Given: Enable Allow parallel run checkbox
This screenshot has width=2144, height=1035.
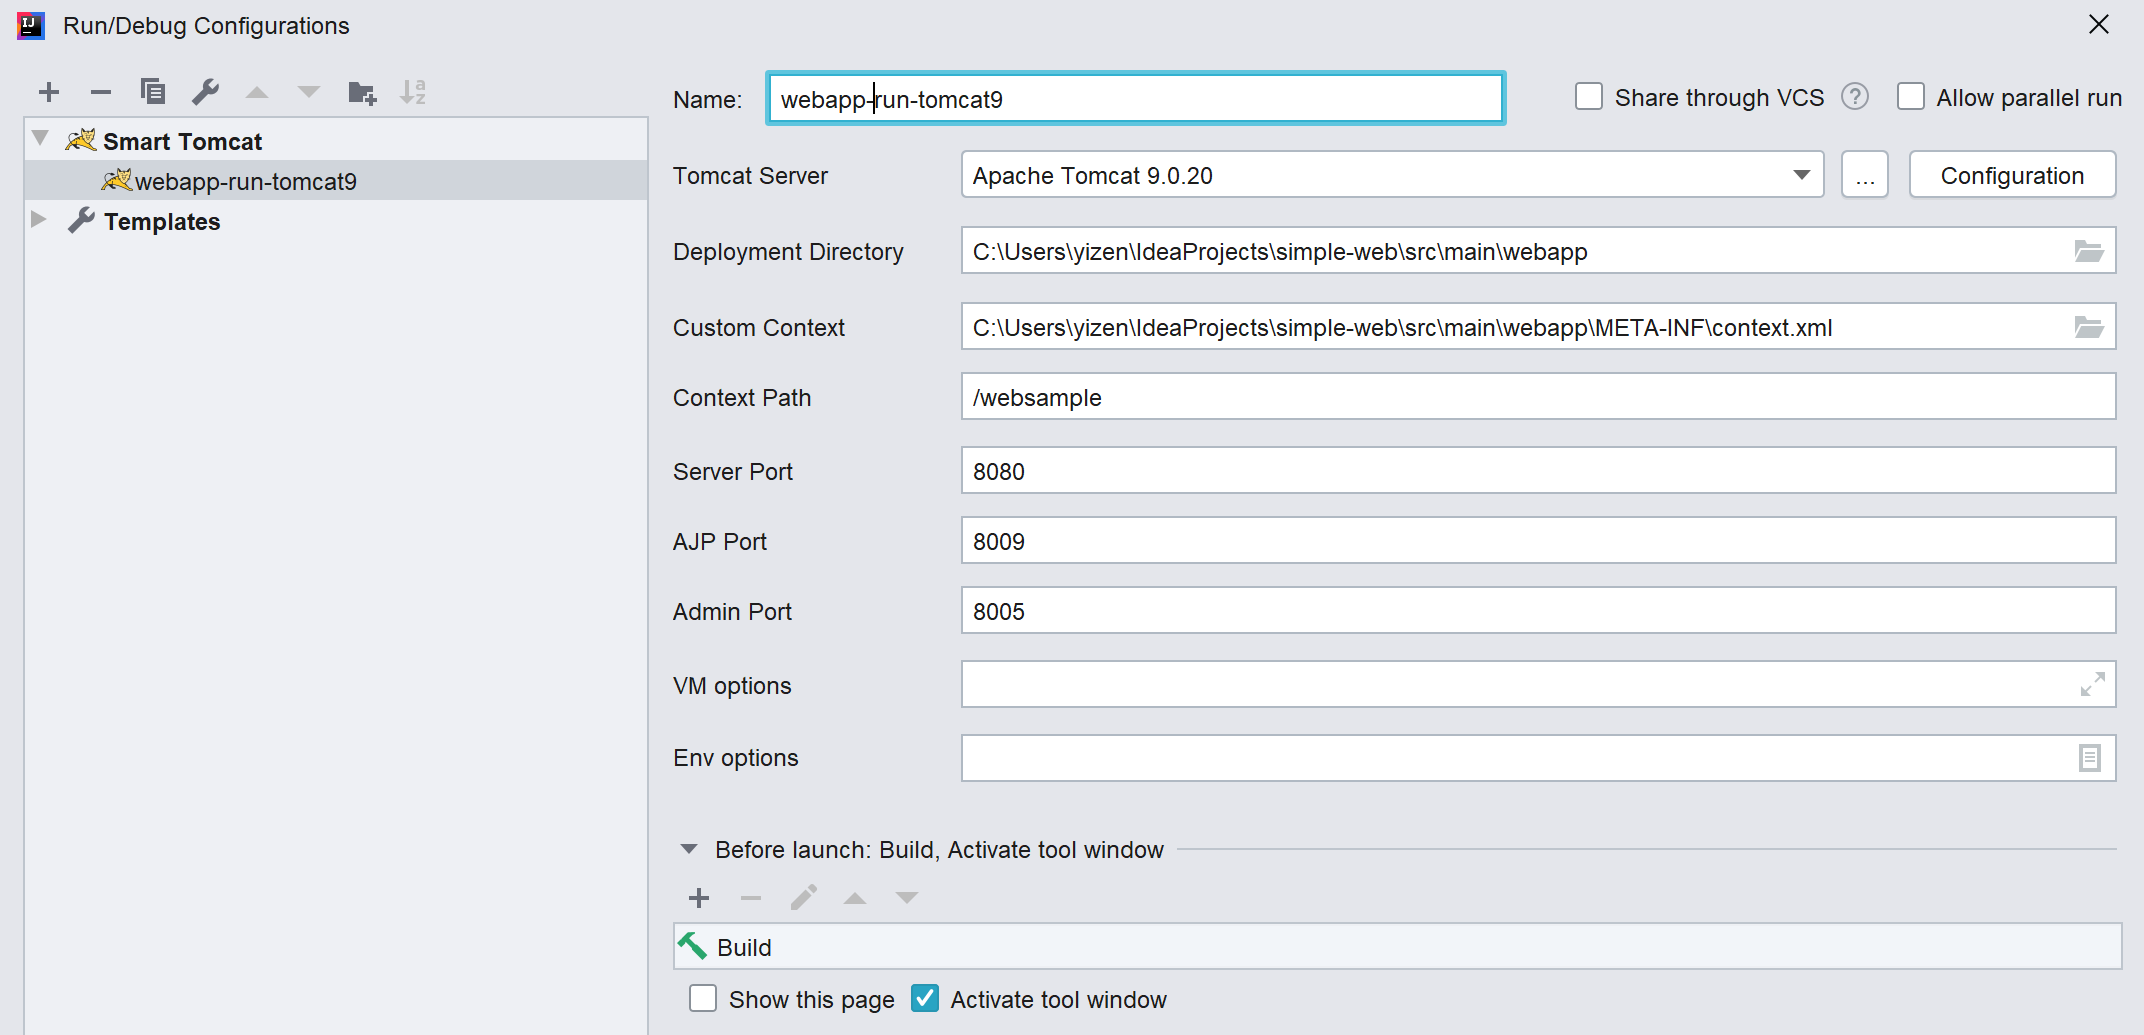Looking at the screenshot, I should coord(1911,97).
